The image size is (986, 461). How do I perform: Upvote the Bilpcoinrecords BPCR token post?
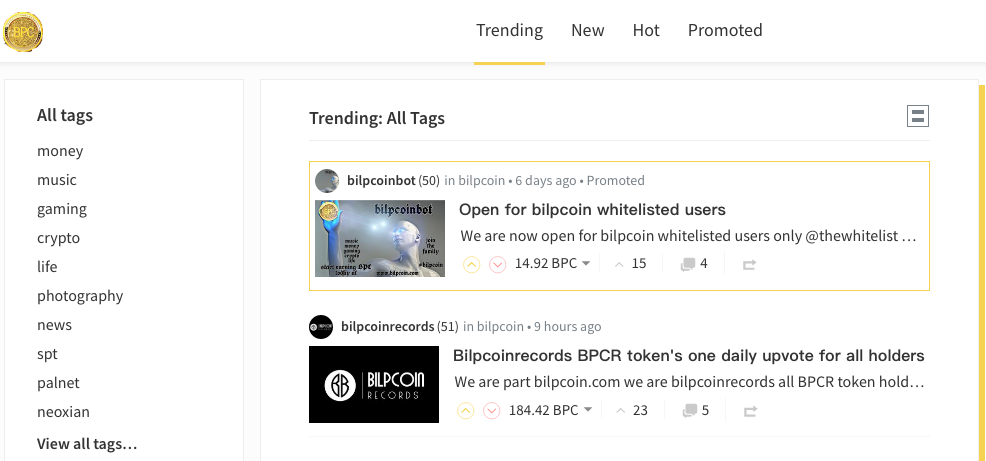(465, 411)
